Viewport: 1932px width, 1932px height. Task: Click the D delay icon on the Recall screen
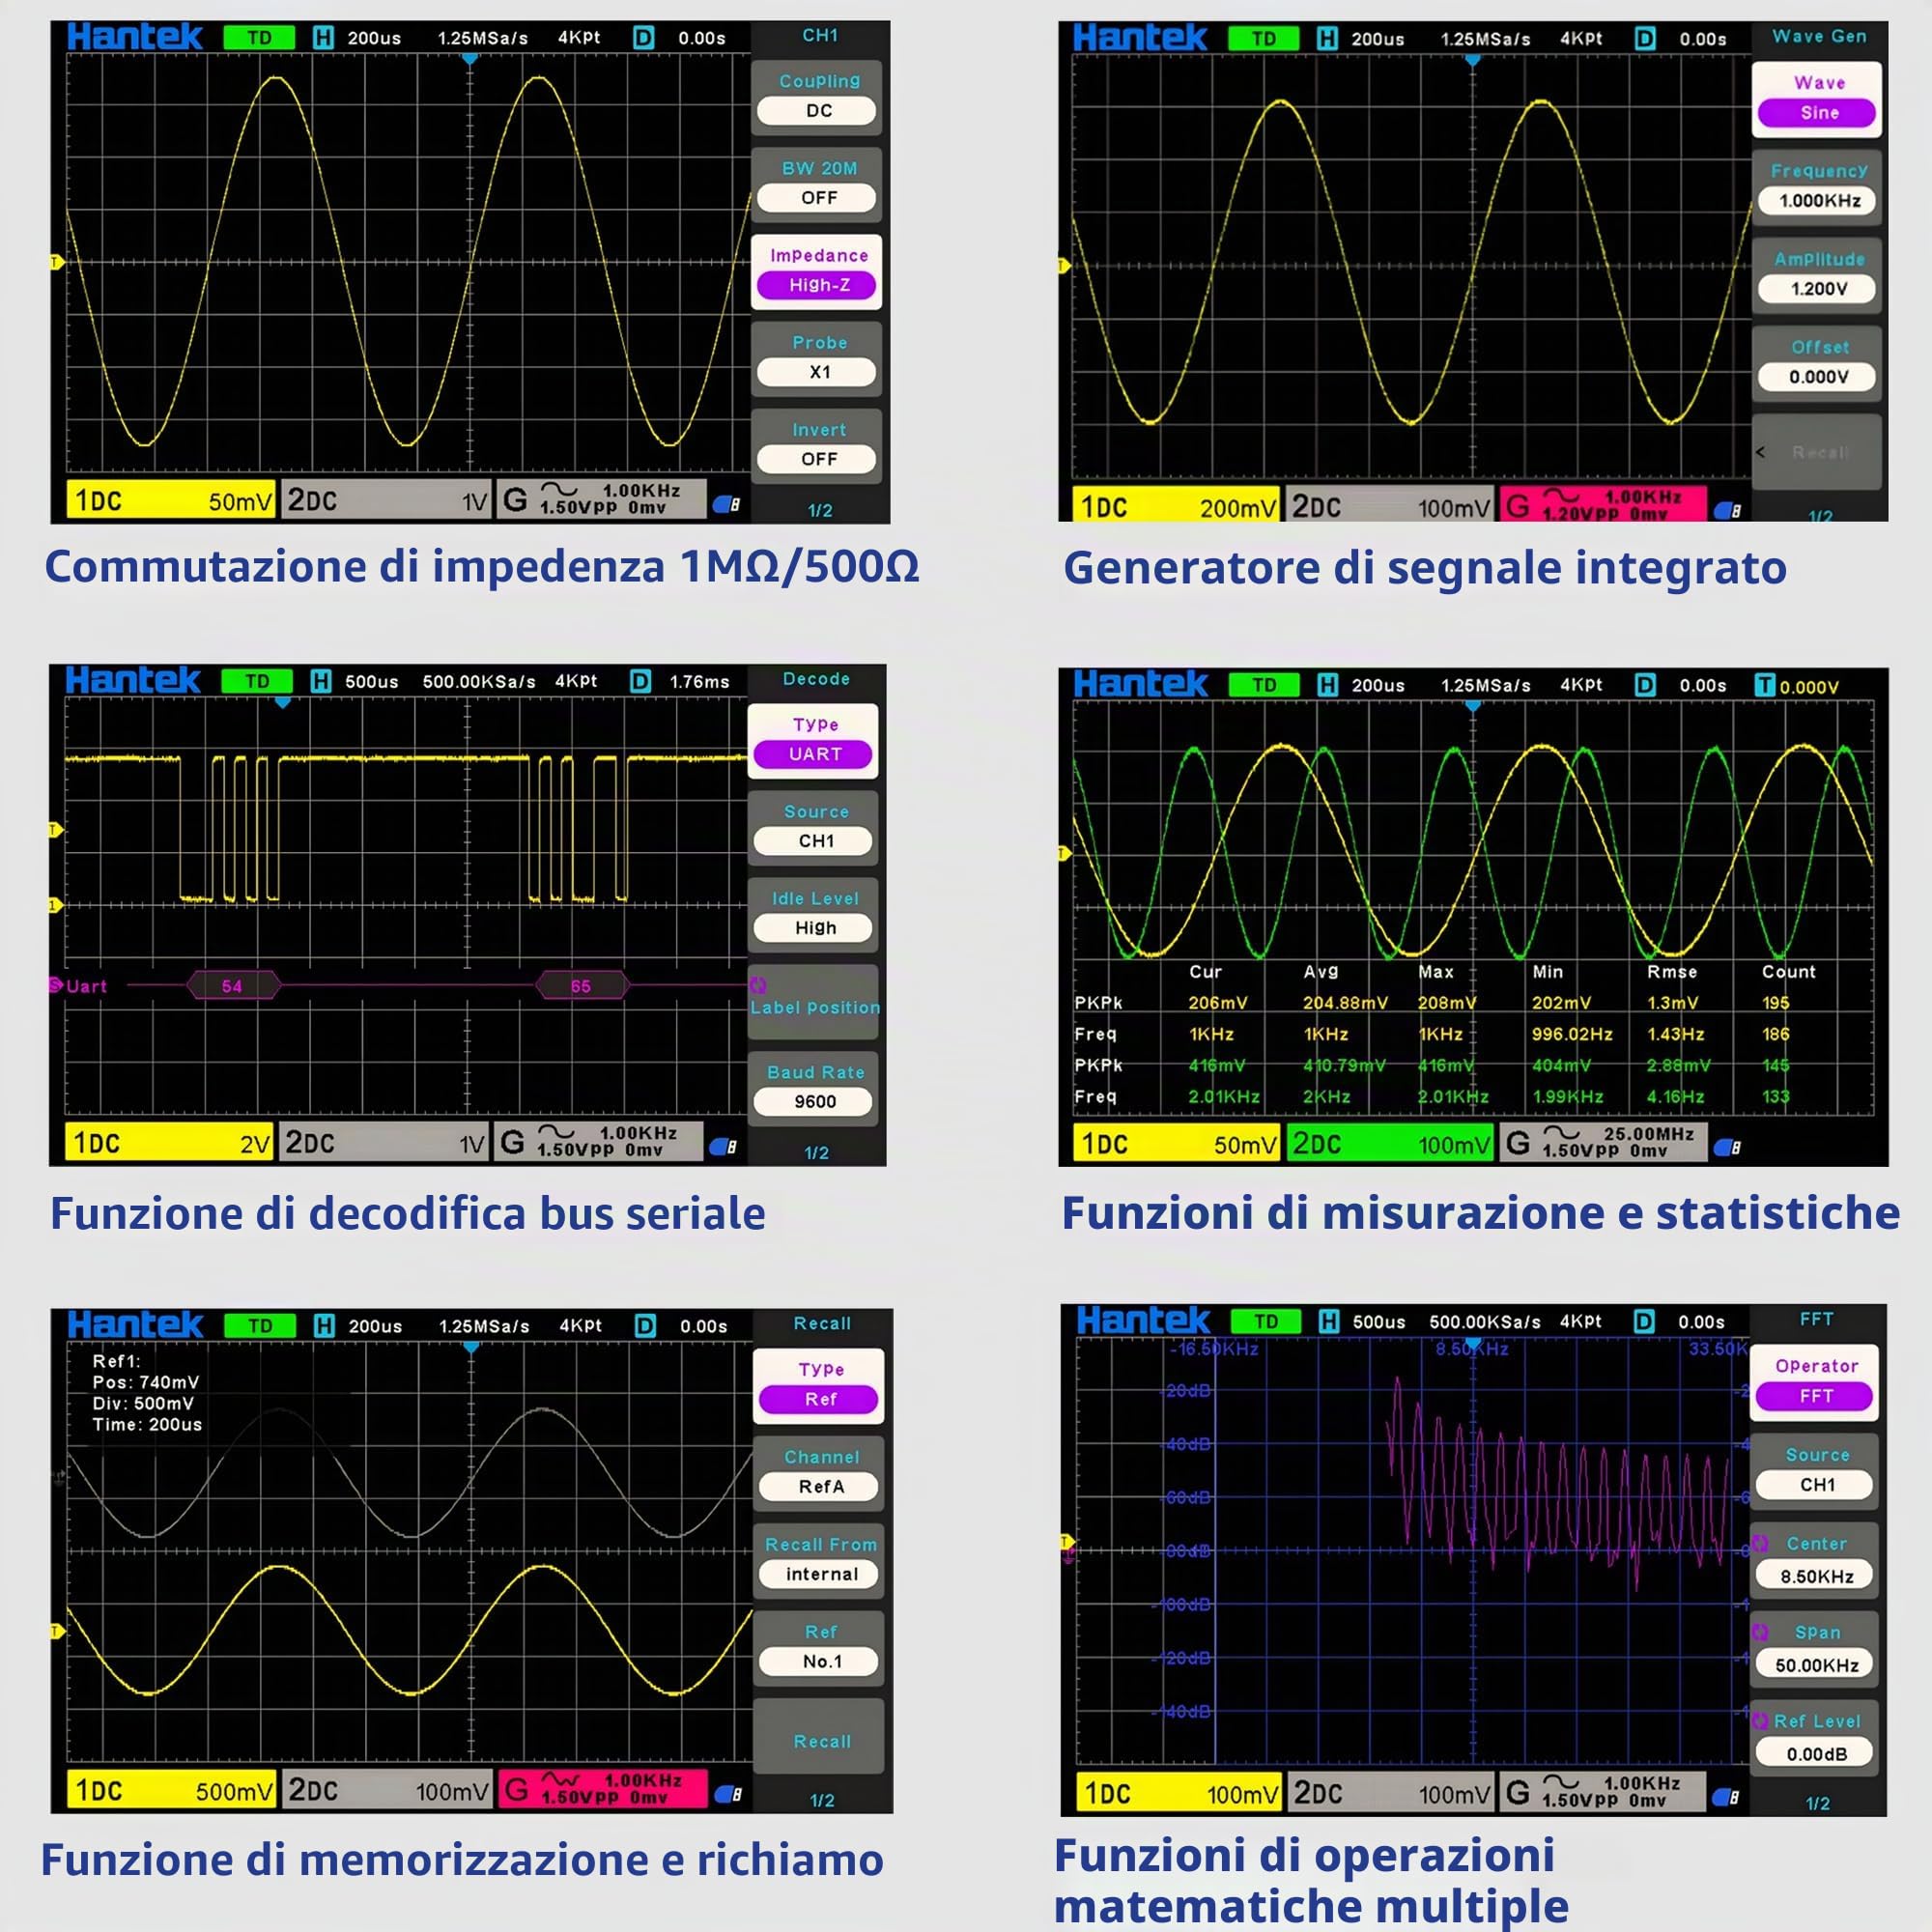click(646, 1327)
